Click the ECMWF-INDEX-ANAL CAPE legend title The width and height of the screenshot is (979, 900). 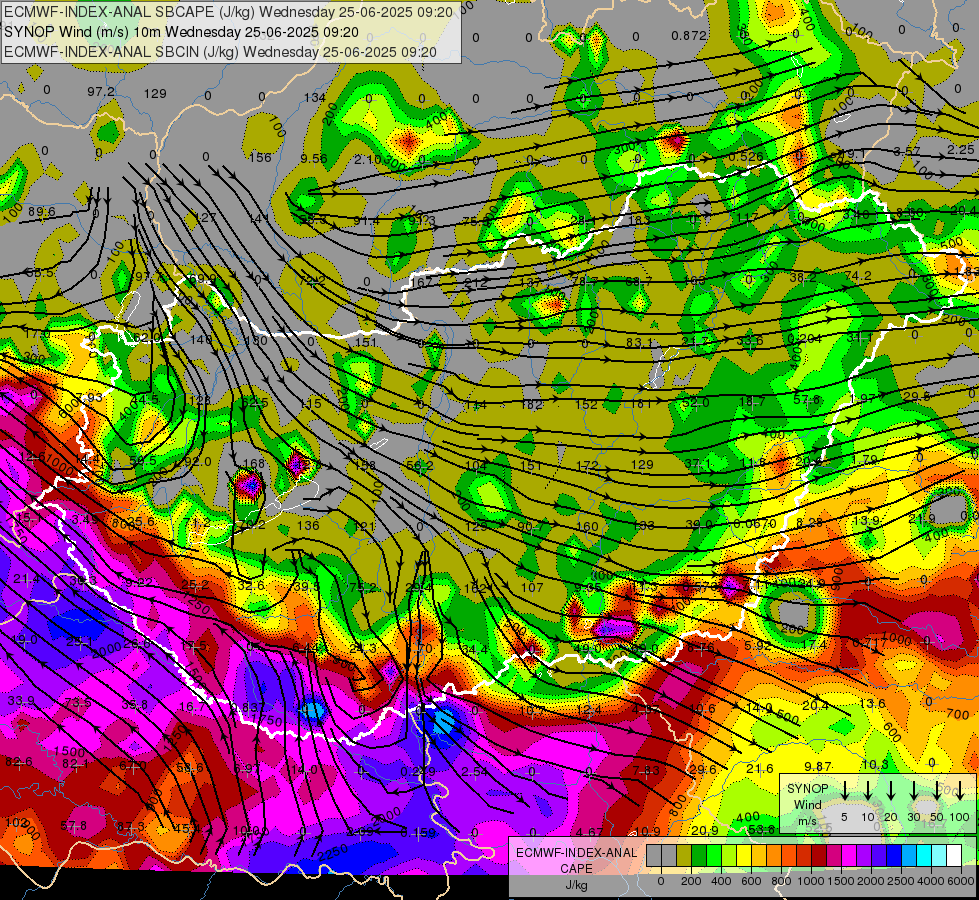[x=576, y=860]
